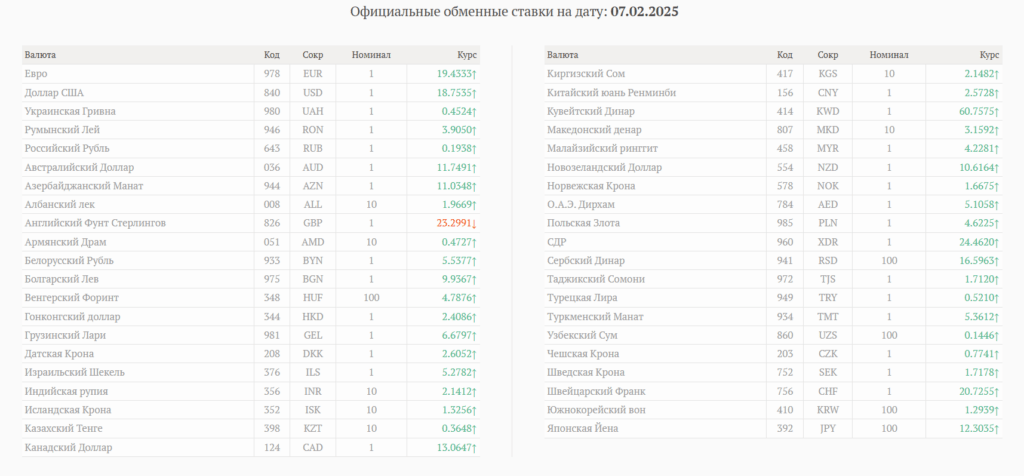Select the Чешская Крона rate 0.7741
This screenshot has height=476, width=1024.
(982, 353)
